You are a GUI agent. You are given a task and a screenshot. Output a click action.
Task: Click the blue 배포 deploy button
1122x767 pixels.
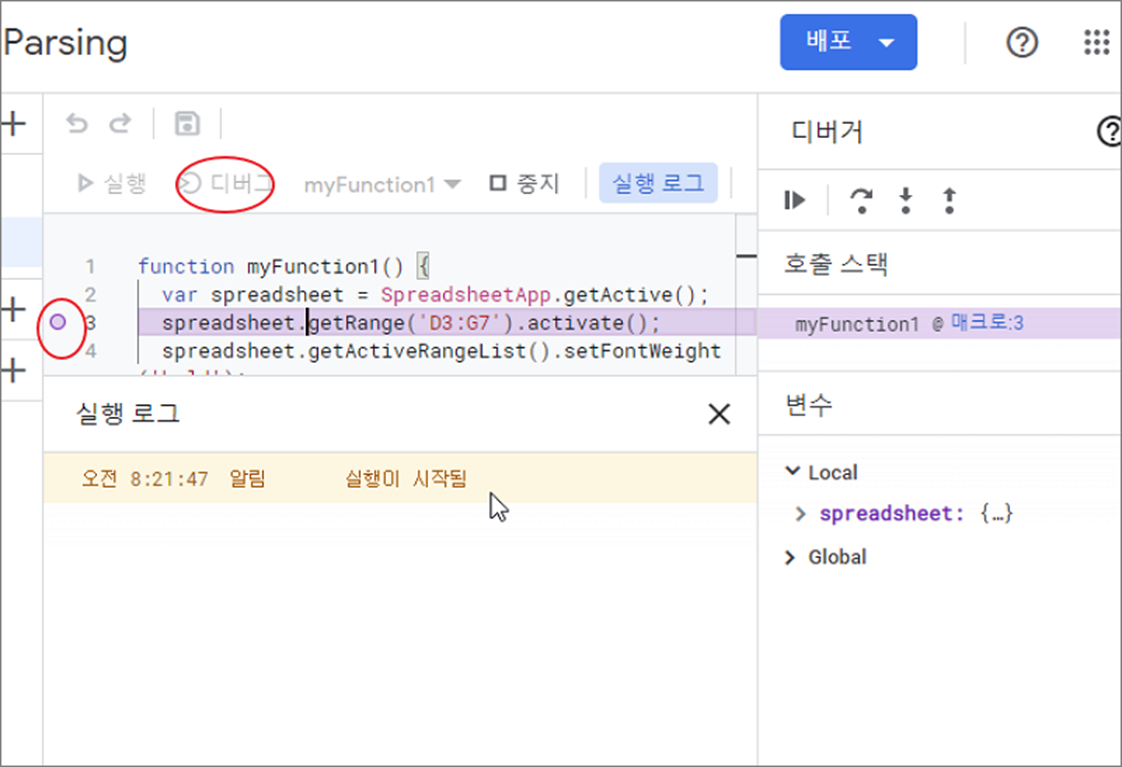[848, 42]
